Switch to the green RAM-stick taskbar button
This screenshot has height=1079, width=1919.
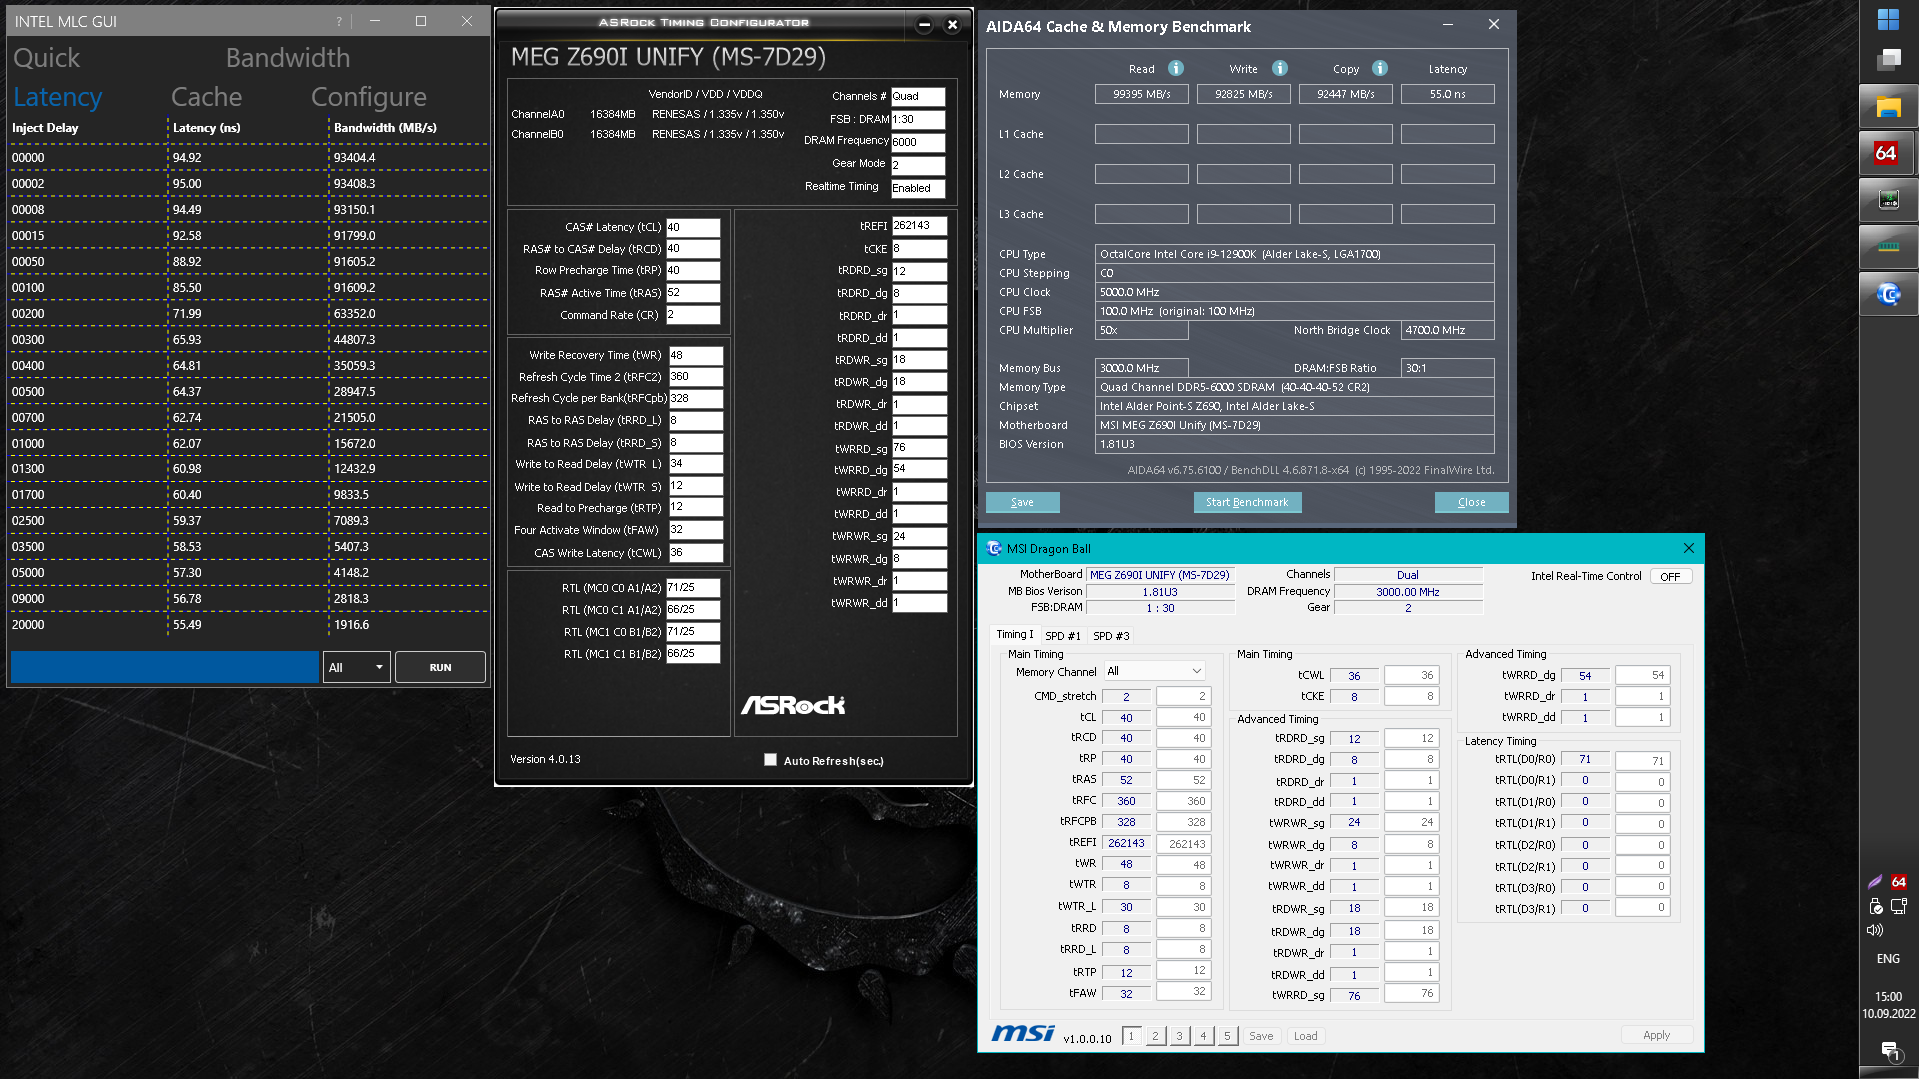[x=1888, y=247]
